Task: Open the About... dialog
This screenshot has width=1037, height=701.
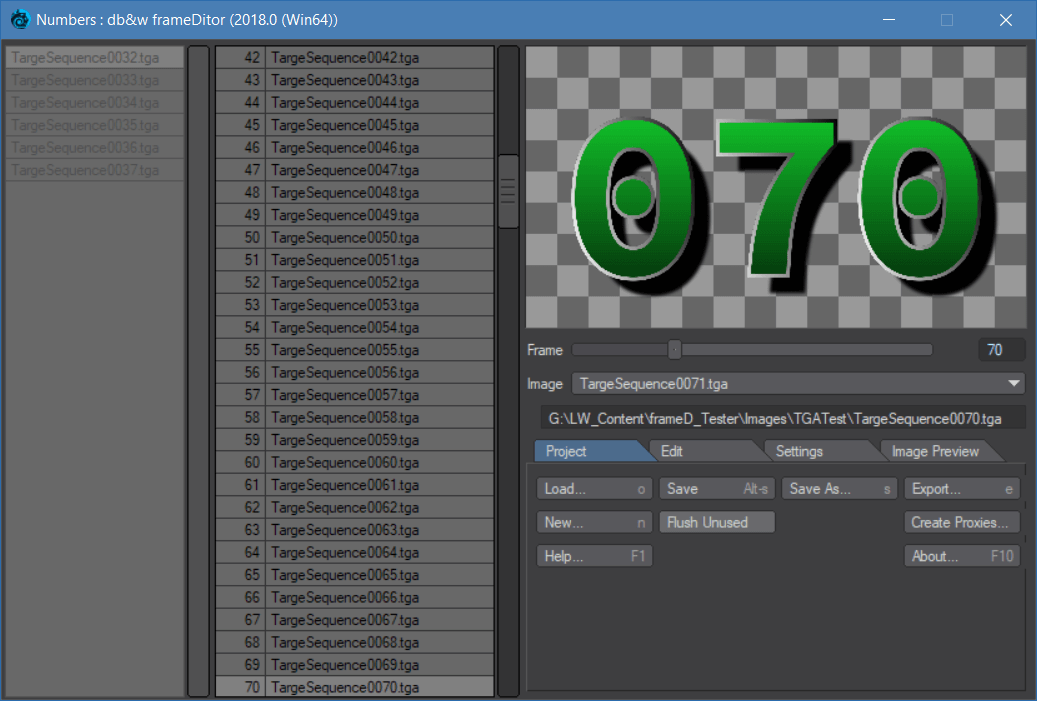Action: [x=961, y=556]
